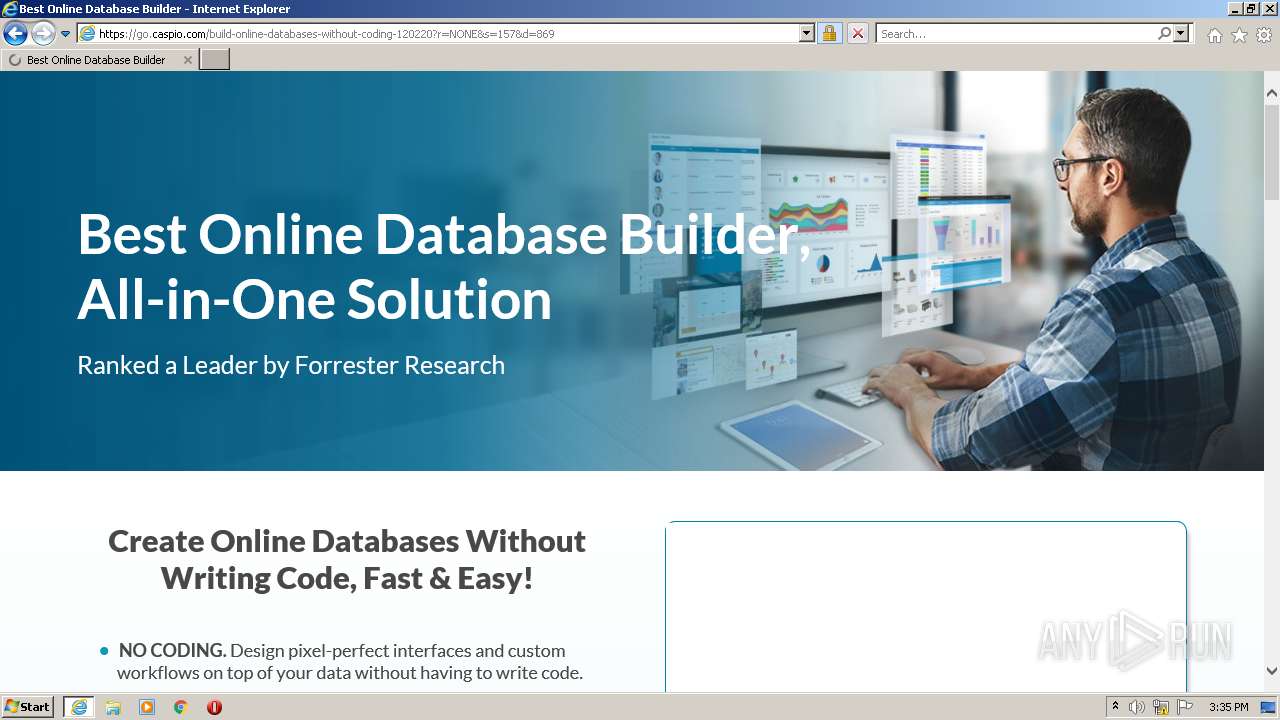Open the Action Center flag icon
The height and width of the screenshot is (720, 1280).
tap(1185, 707)
